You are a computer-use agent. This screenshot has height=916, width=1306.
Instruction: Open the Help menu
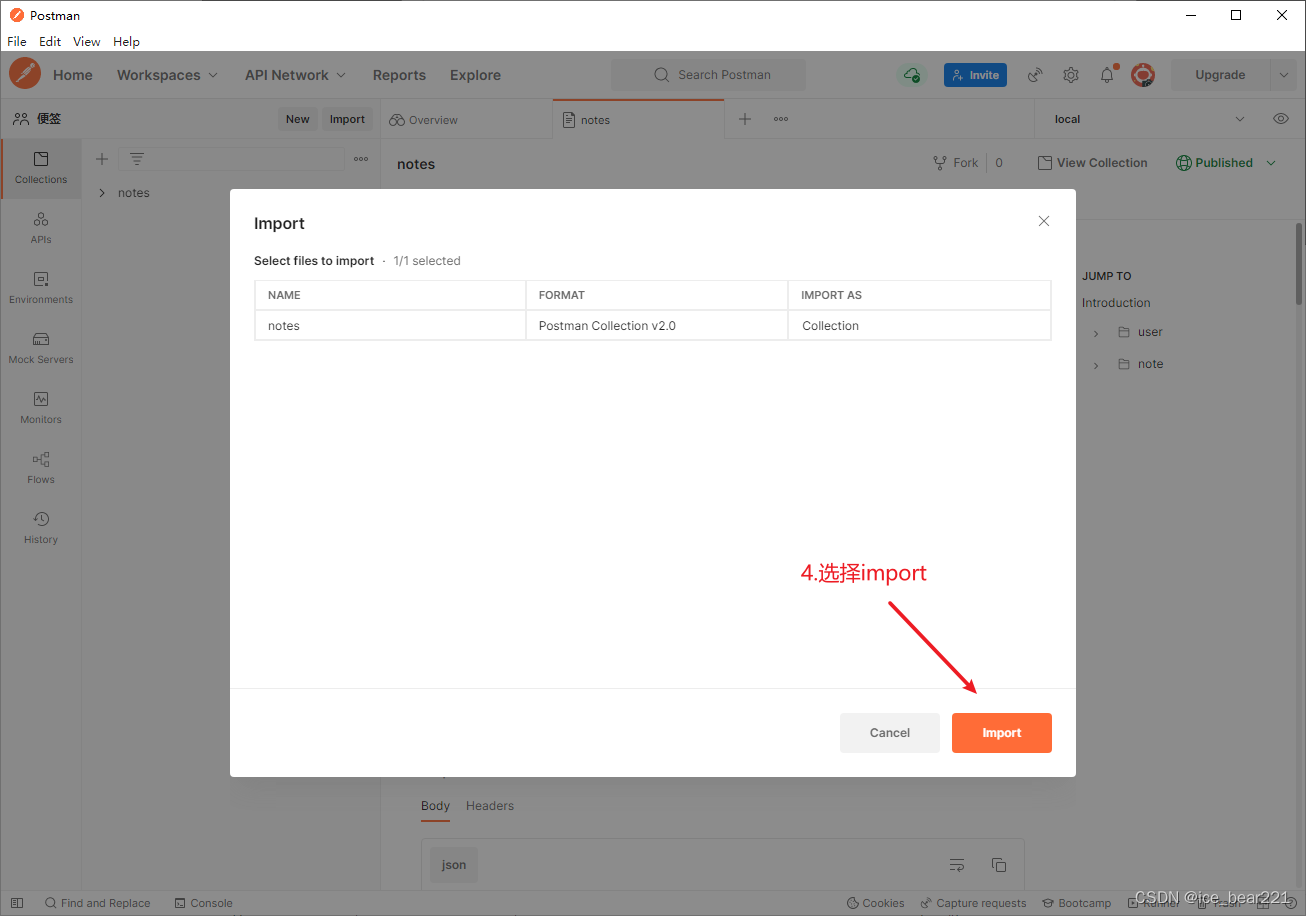(x=126, y=42)
